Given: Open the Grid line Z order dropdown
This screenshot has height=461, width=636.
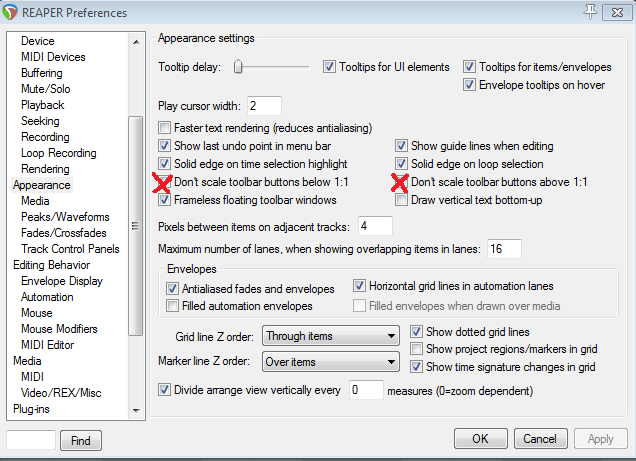Looking at the screenshot, I should pos(333,337).
